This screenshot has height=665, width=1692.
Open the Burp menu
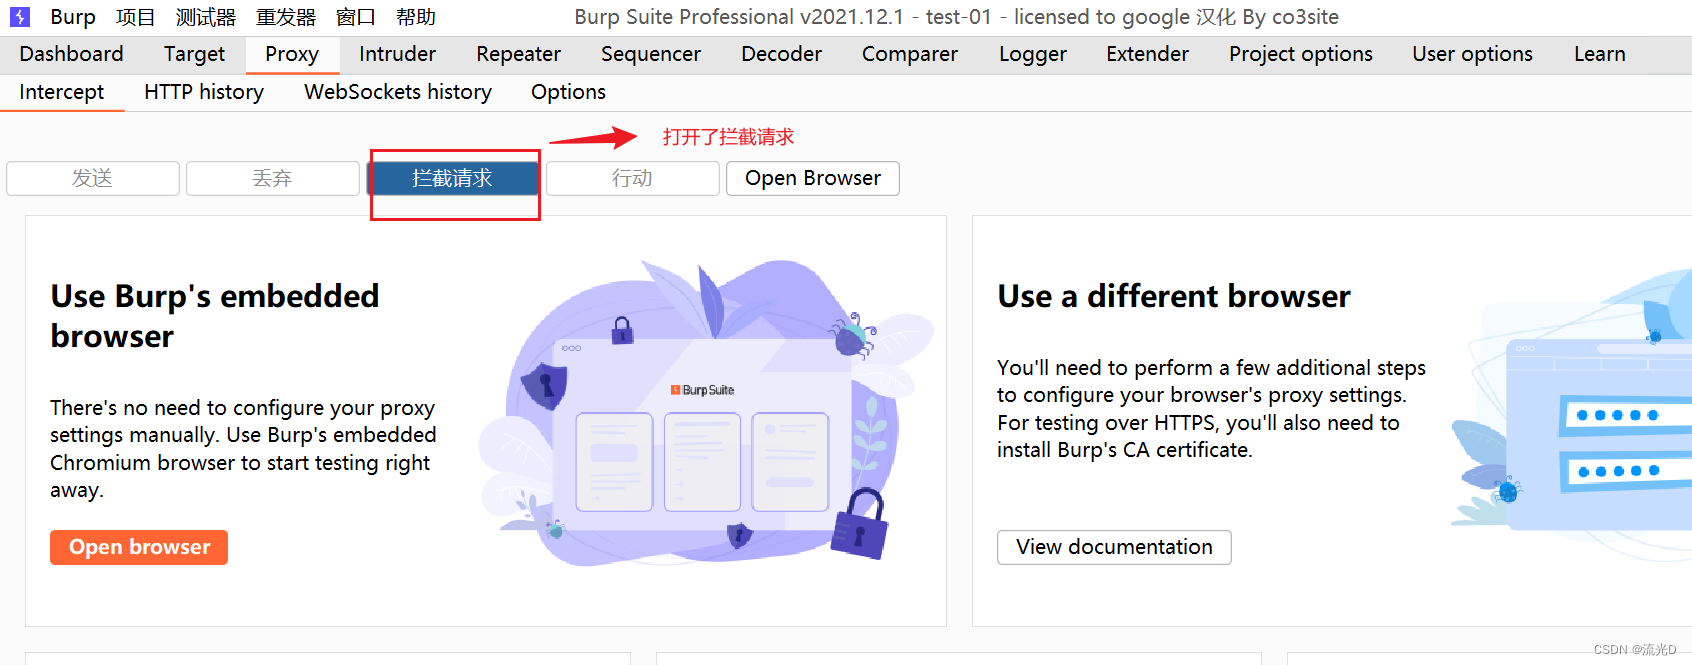click(73, 17)
